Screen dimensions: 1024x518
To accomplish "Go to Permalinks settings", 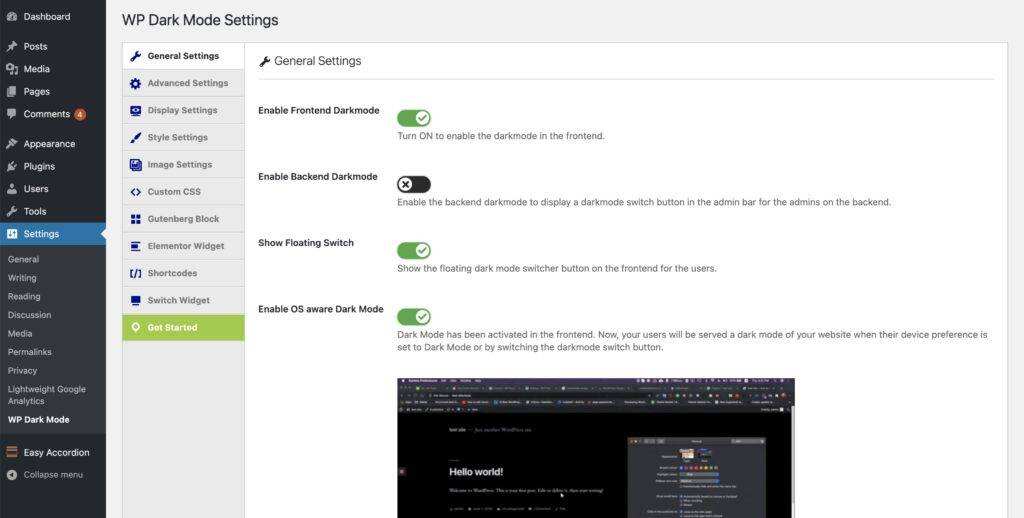I will point(30,352).
